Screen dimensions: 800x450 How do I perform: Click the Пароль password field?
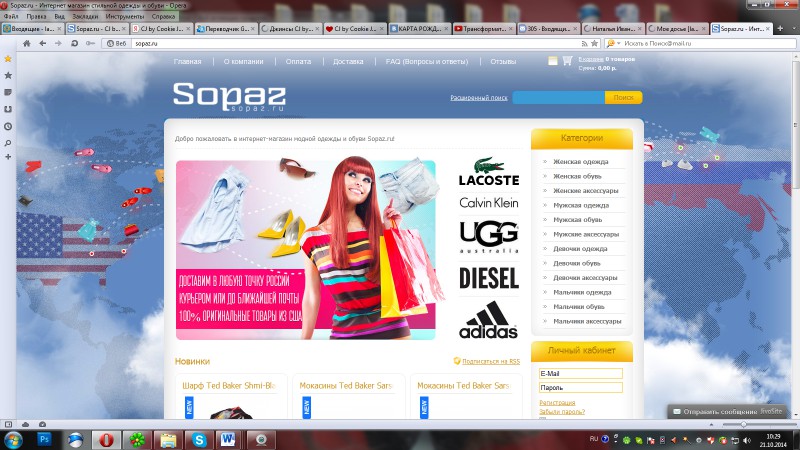coord(581,388)
